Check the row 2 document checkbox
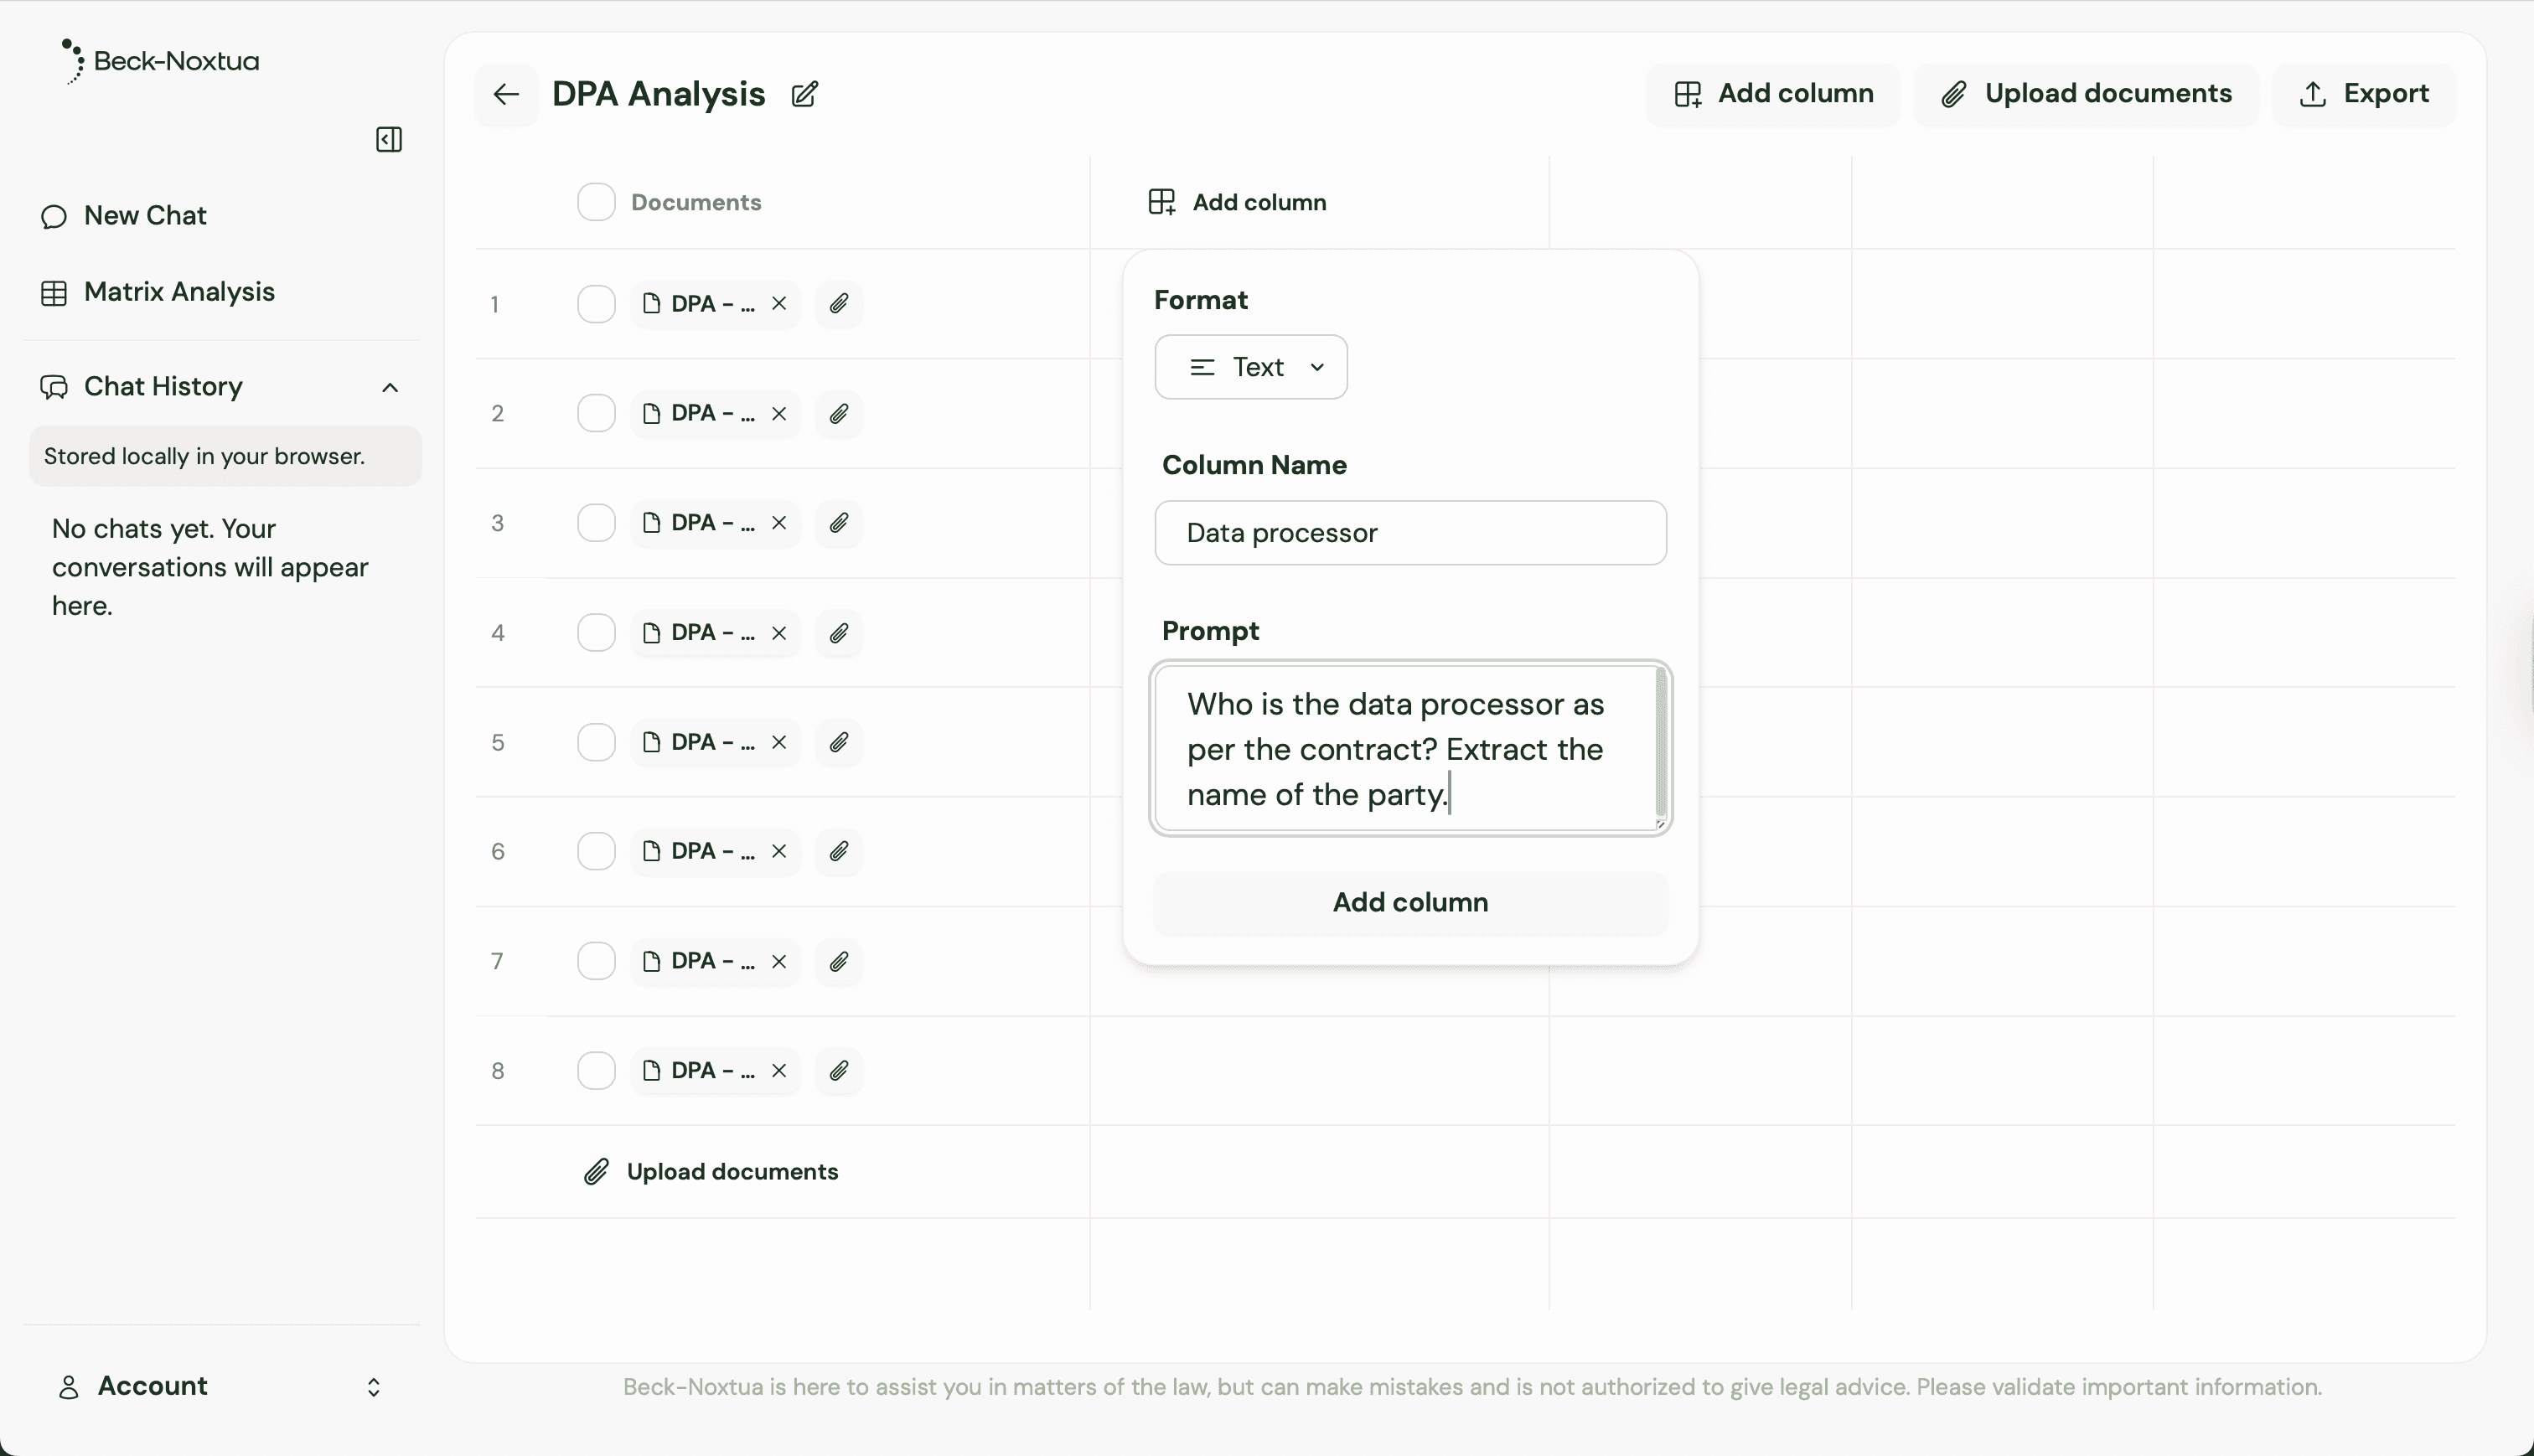Screen dimensions: 2534x1456 596,414
